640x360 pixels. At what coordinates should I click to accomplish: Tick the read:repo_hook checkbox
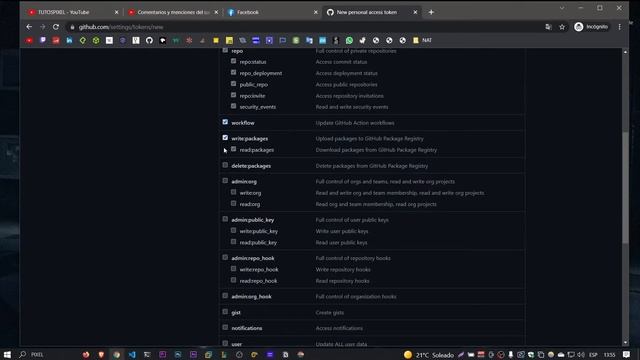233,280
